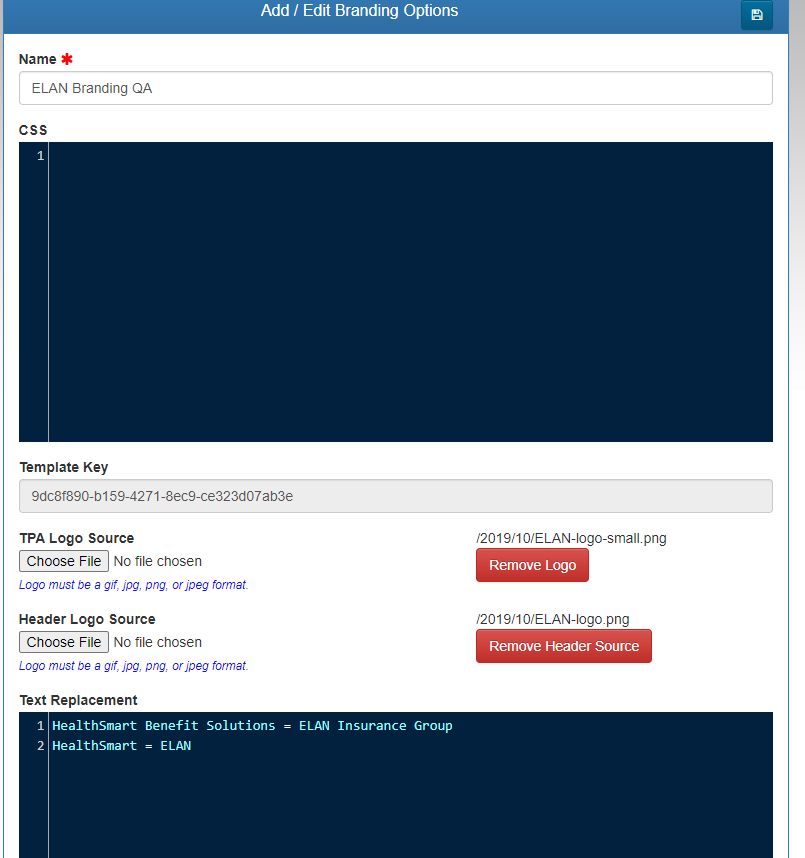Screen dimensions: 805x858
Task: Choose a file for Header Logo Source
Action: pyautogui.click(x=64, y=642)
